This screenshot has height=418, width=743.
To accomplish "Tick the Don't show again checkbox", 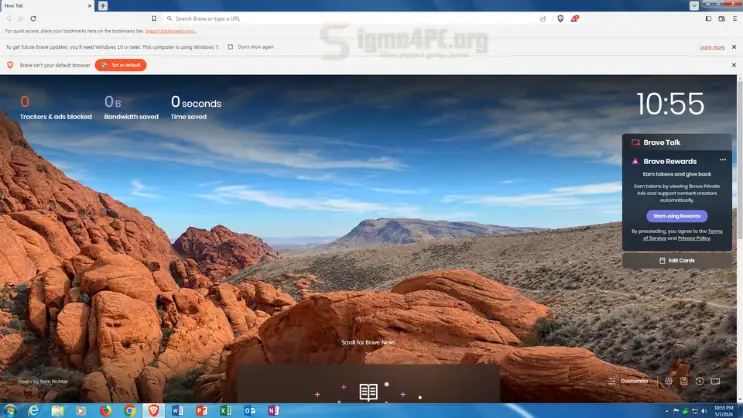I will [x=230, y=47].
